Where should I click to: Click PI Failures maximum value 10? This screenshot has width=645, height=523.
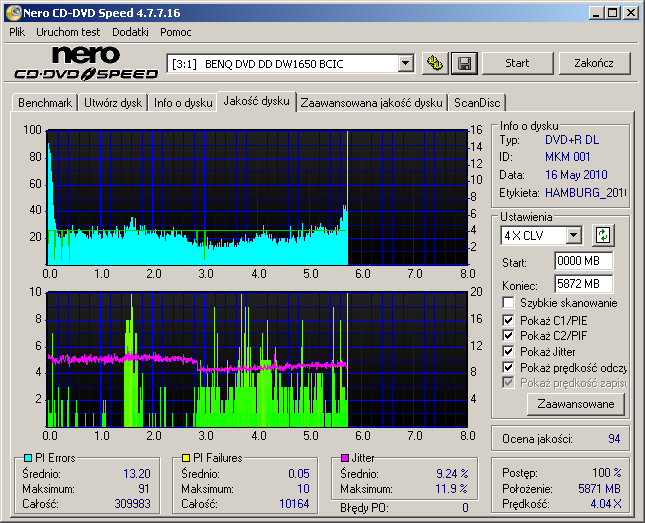(x=303, y=489)
